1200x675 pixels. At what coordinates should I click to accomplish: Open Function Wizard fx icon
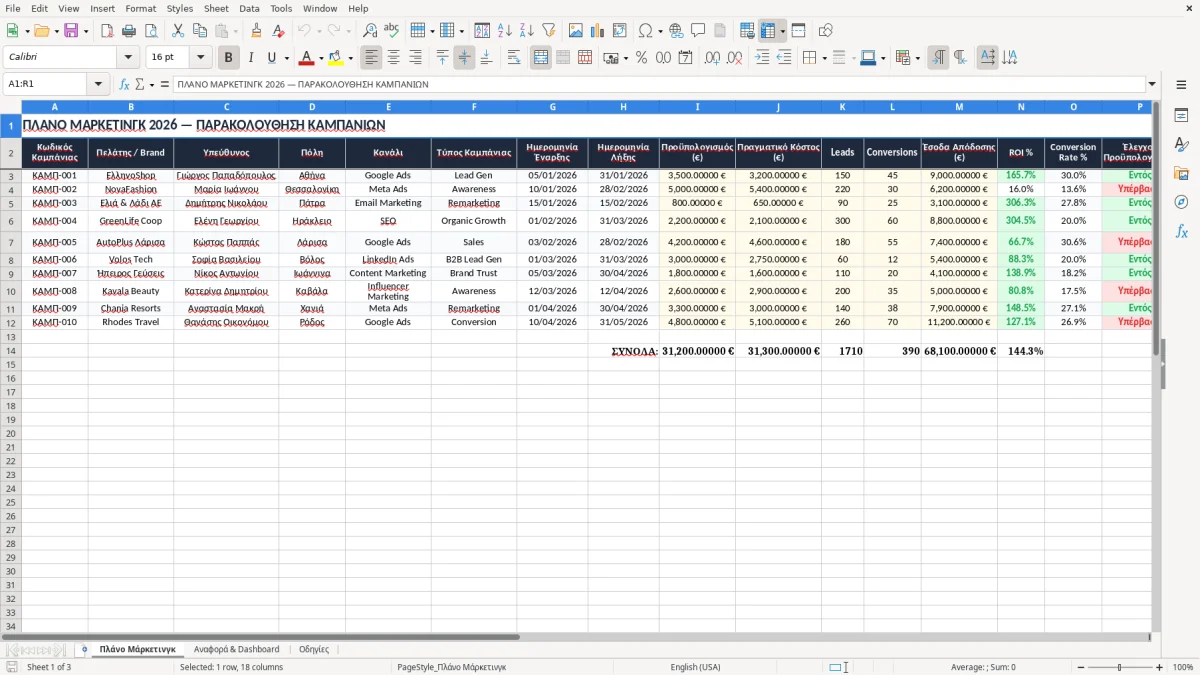pos(124,84)
